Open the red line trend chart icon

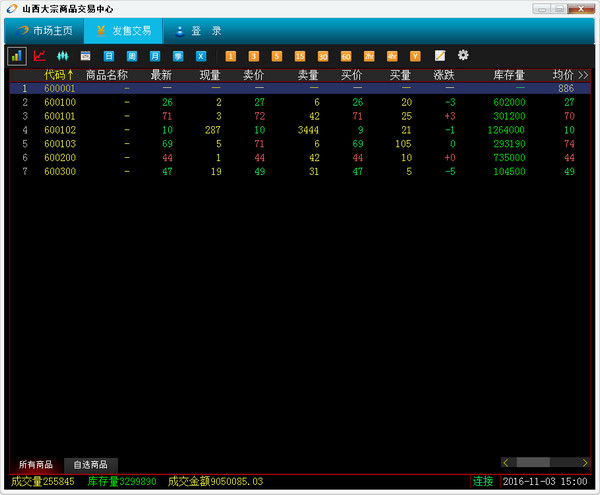click(40, 56)
